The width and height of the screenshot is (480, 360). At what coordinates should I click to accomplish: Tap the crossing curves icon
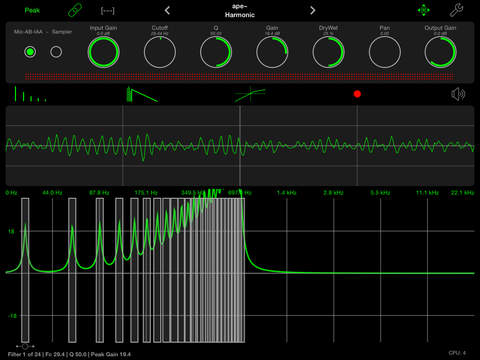pos(250,94)
